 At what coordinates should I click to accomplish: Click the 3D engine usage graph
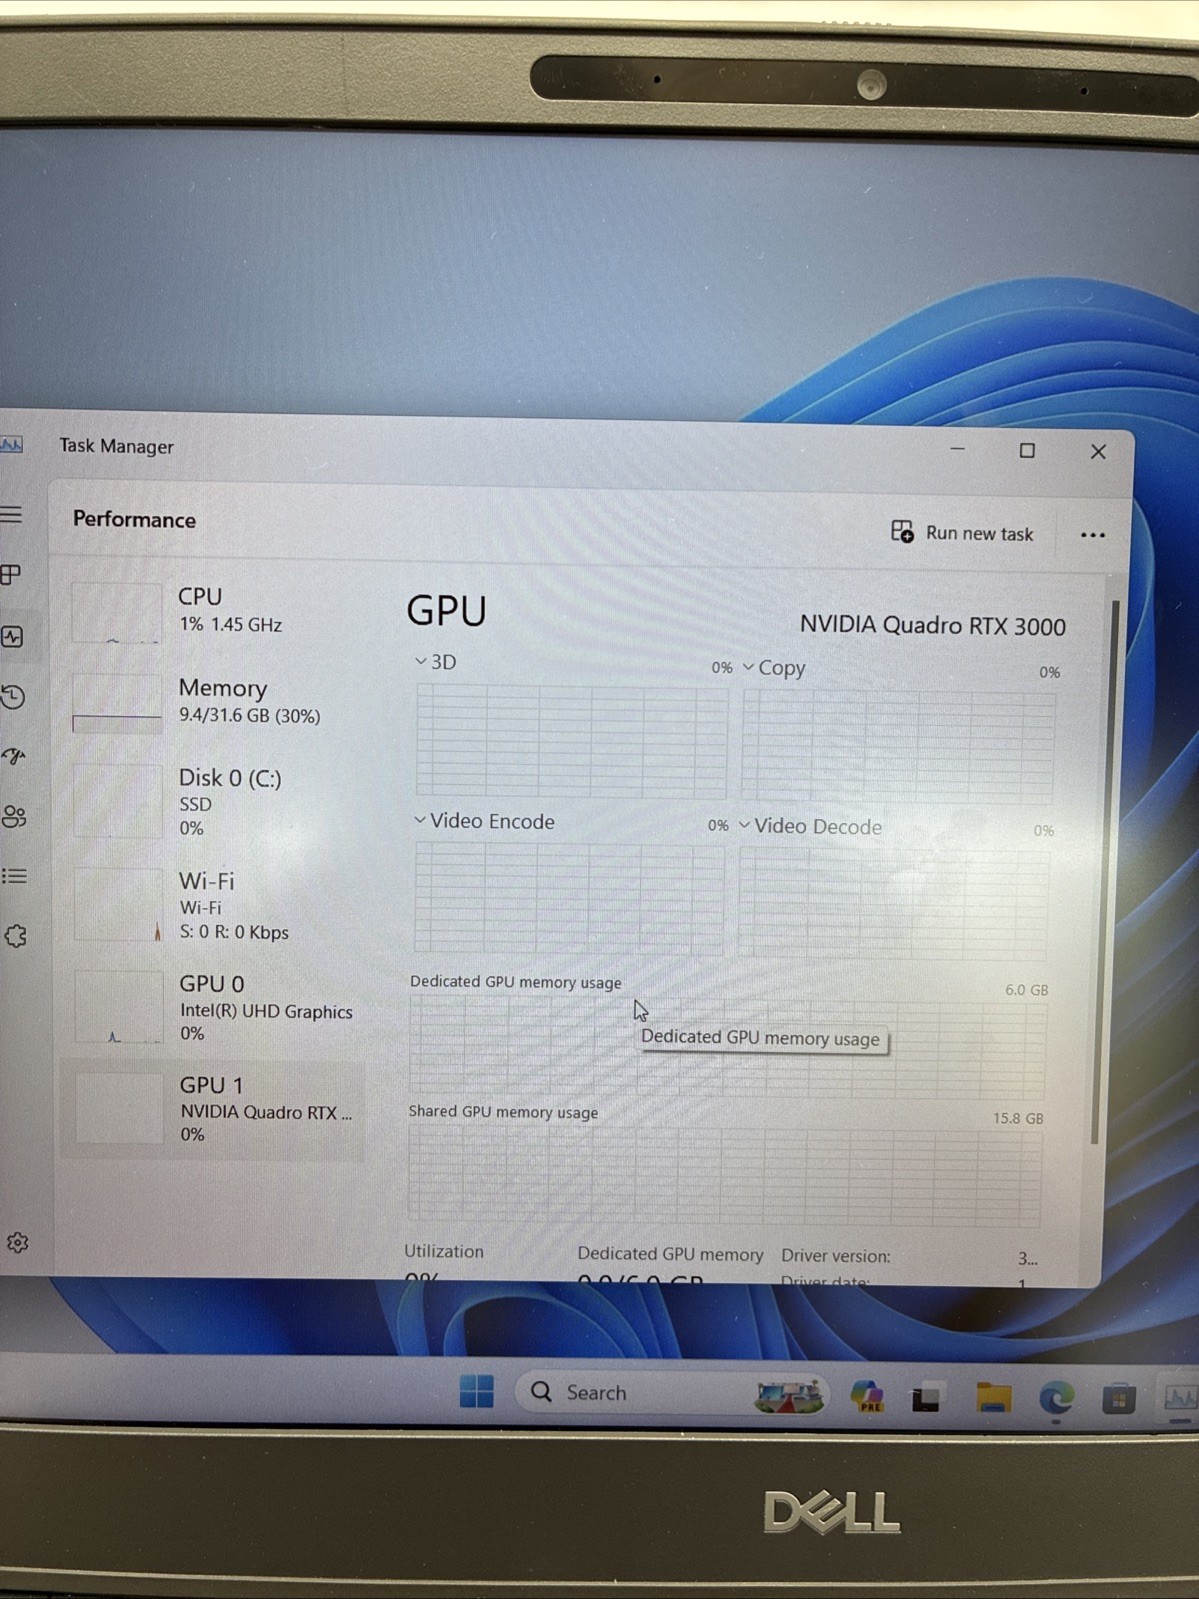tap(571, 741)
